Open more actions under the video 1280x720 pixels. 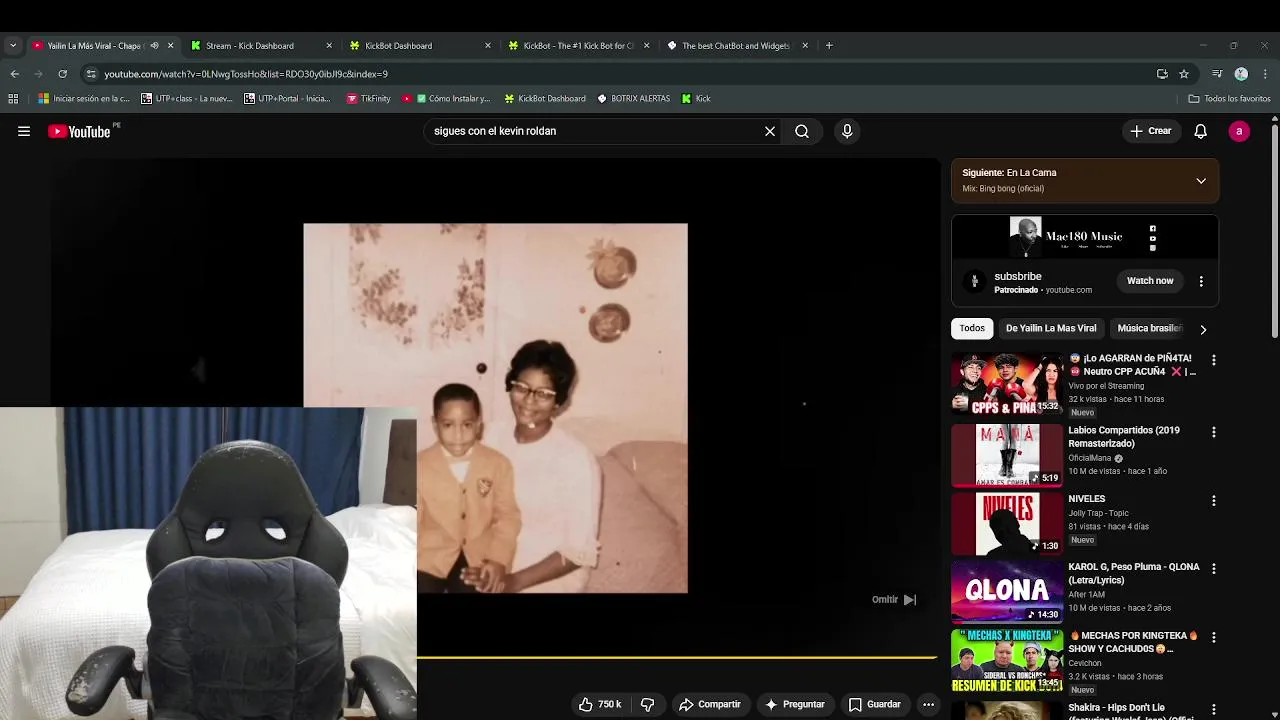pyautogui.click(x=928, y=704)
